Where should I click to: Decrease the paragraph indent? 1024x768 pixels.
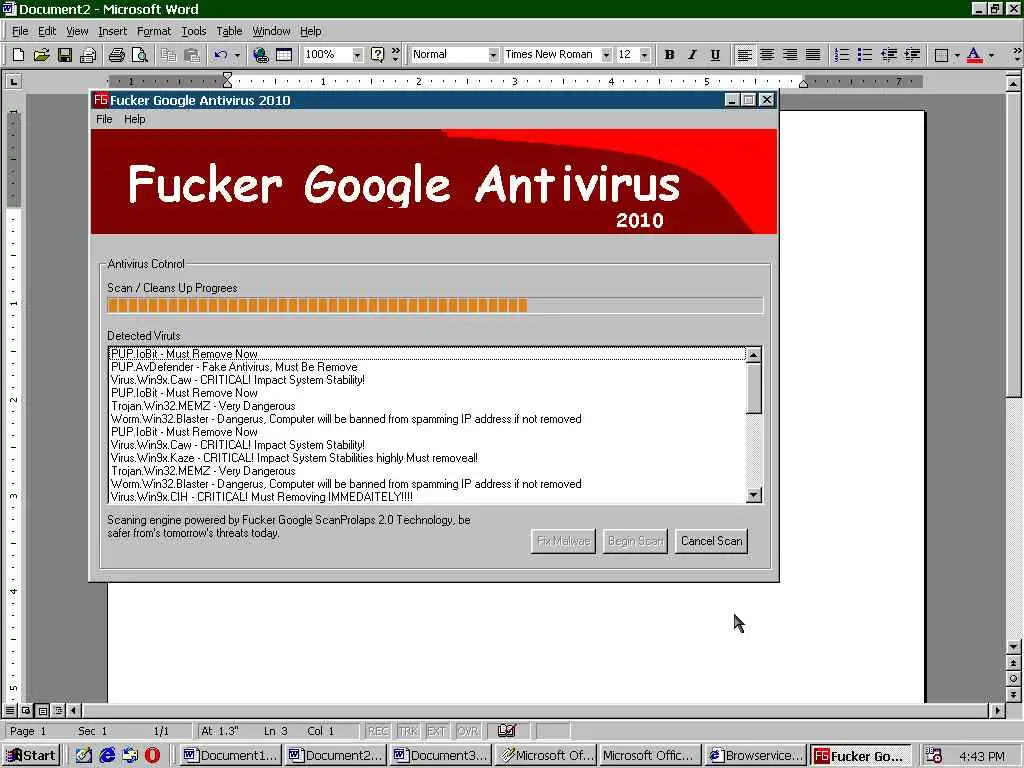(889, 55)
